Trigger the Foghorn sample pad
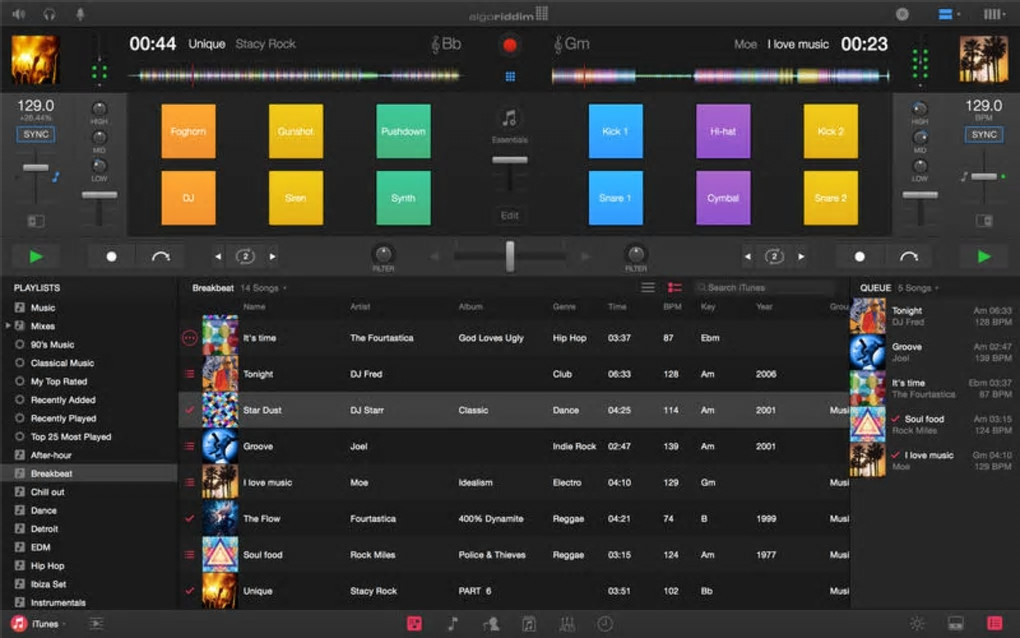The height and width of the screenshot is (638, 1020). click(x=189, y=131)
